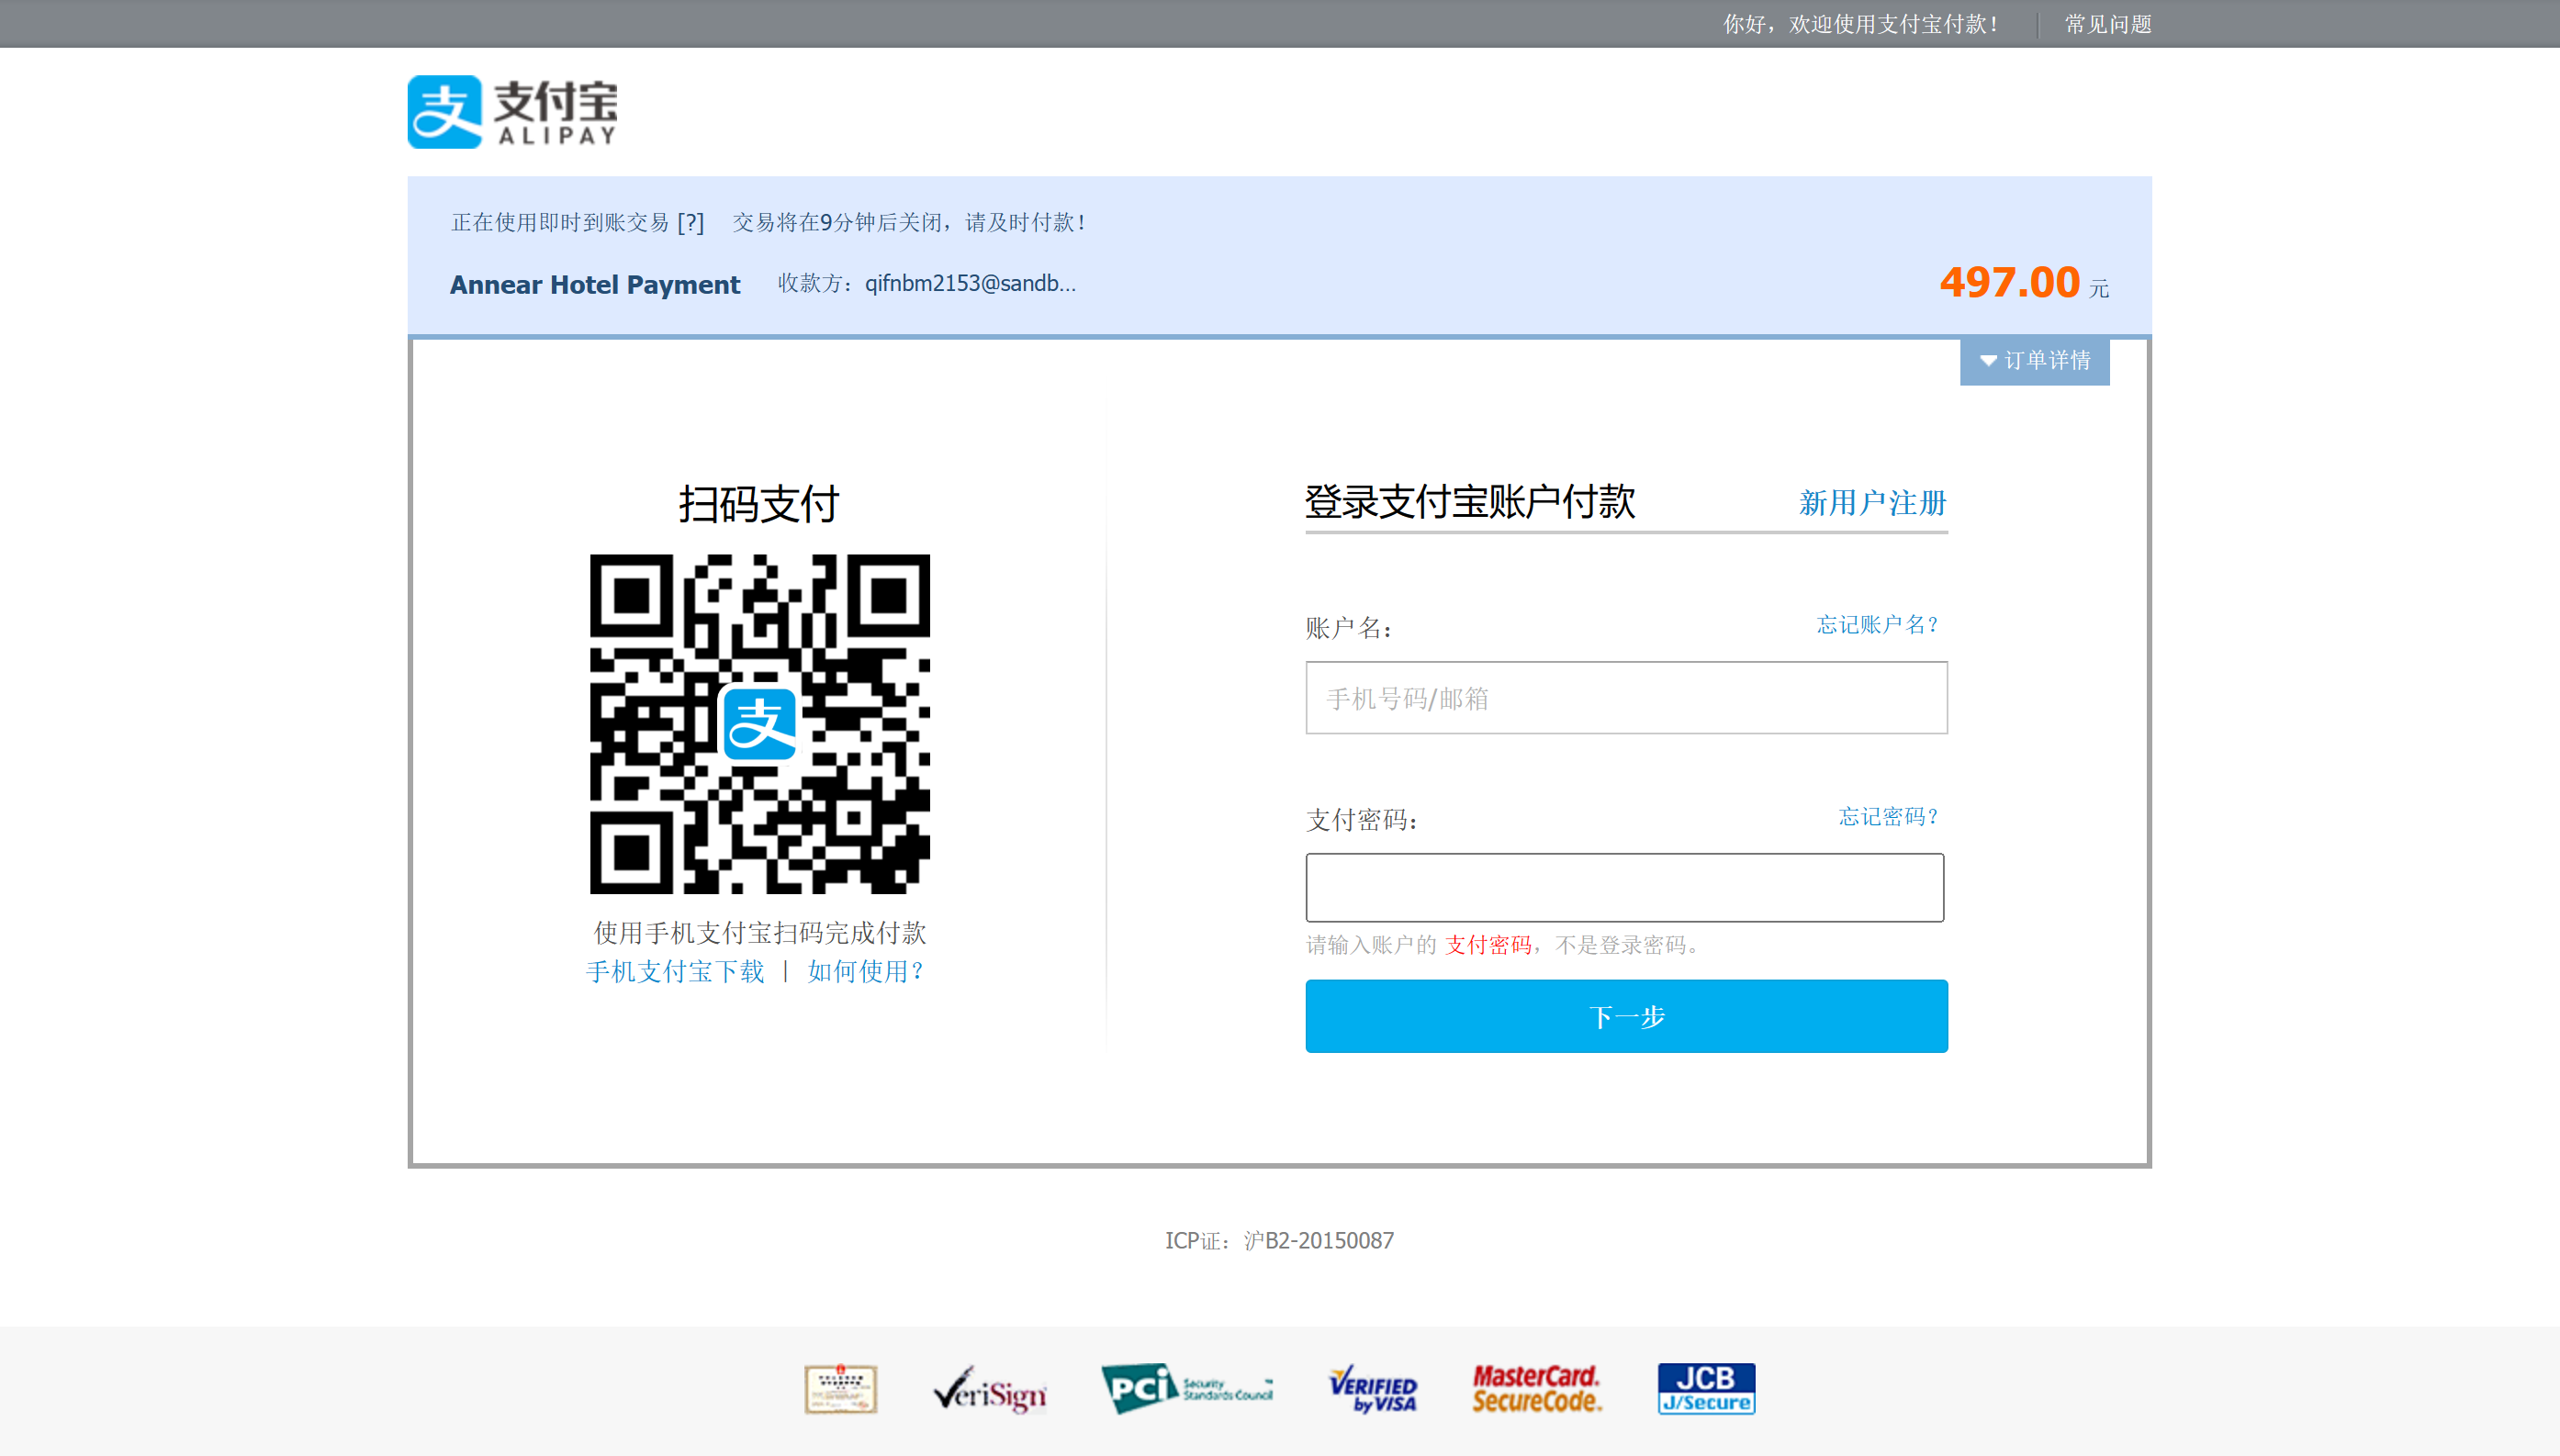2560x1456 pixels.
Task: Click the Alipay icon inside QR code
Action: [x=760, y=723]
